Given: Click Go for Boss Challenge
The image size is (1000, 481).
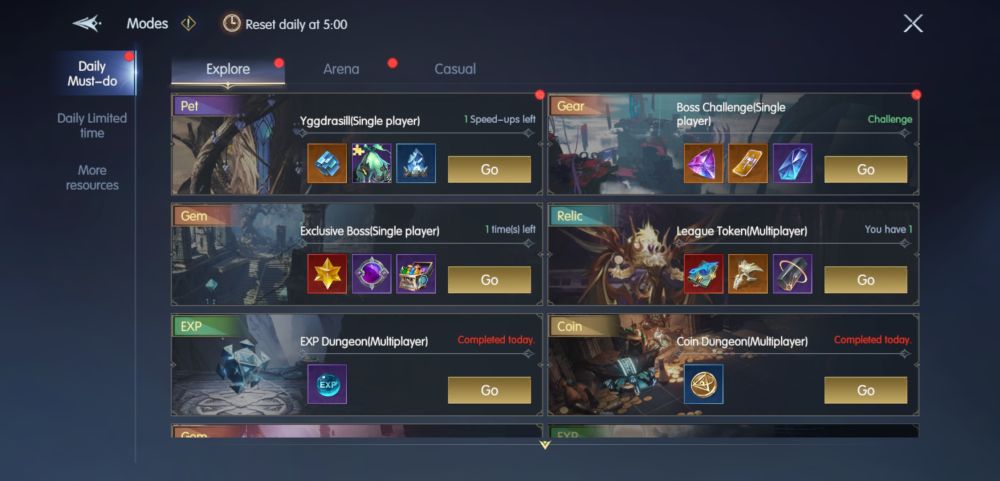Looking at the screenshot, I should 865,170.
